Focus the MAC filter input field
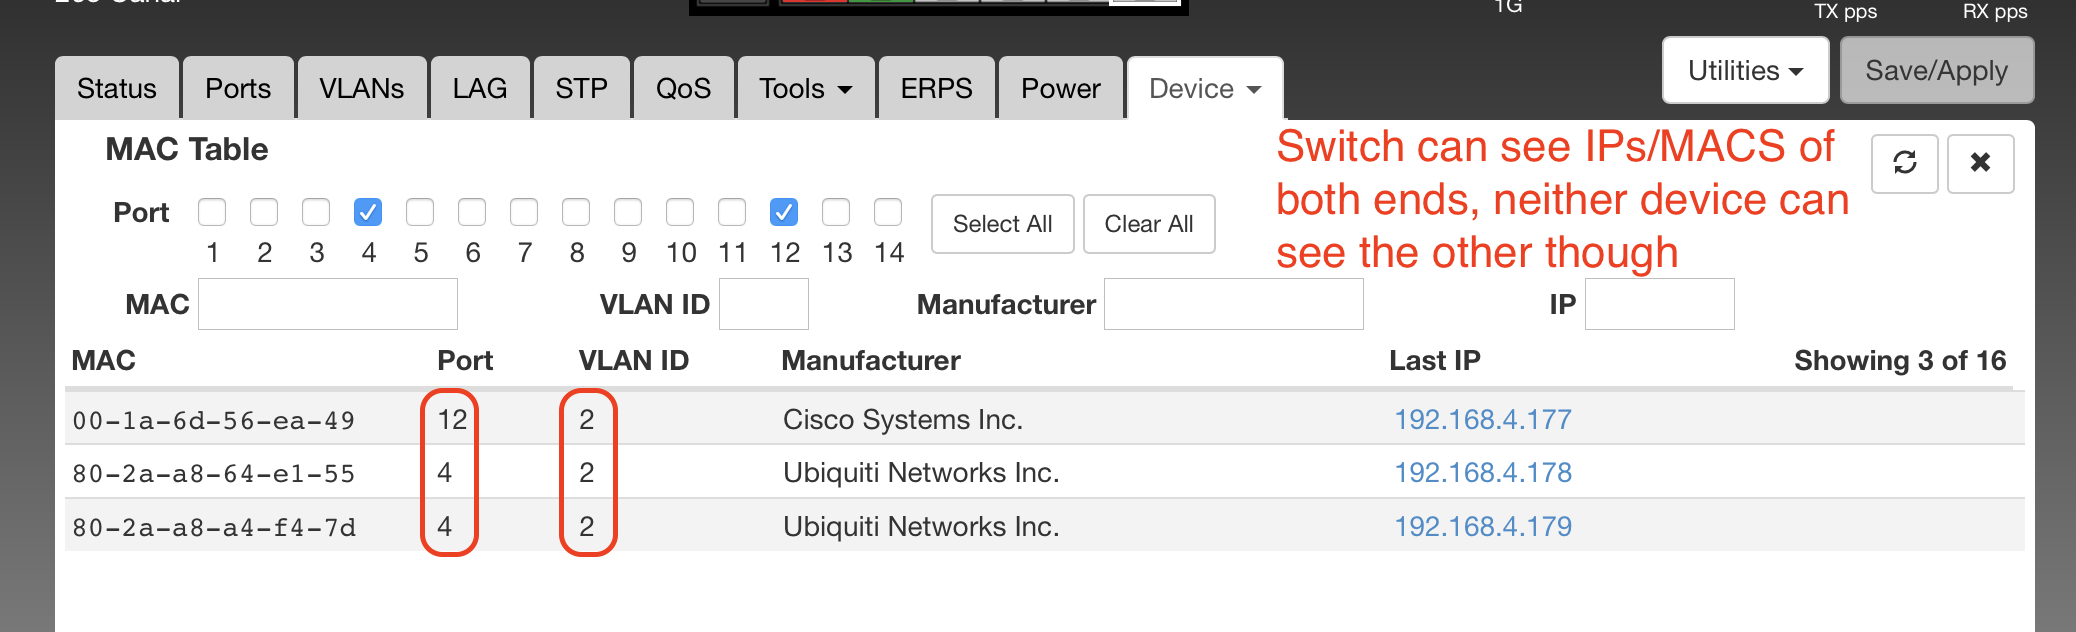Screen dimensions: 2076x632 coord(328,304)
